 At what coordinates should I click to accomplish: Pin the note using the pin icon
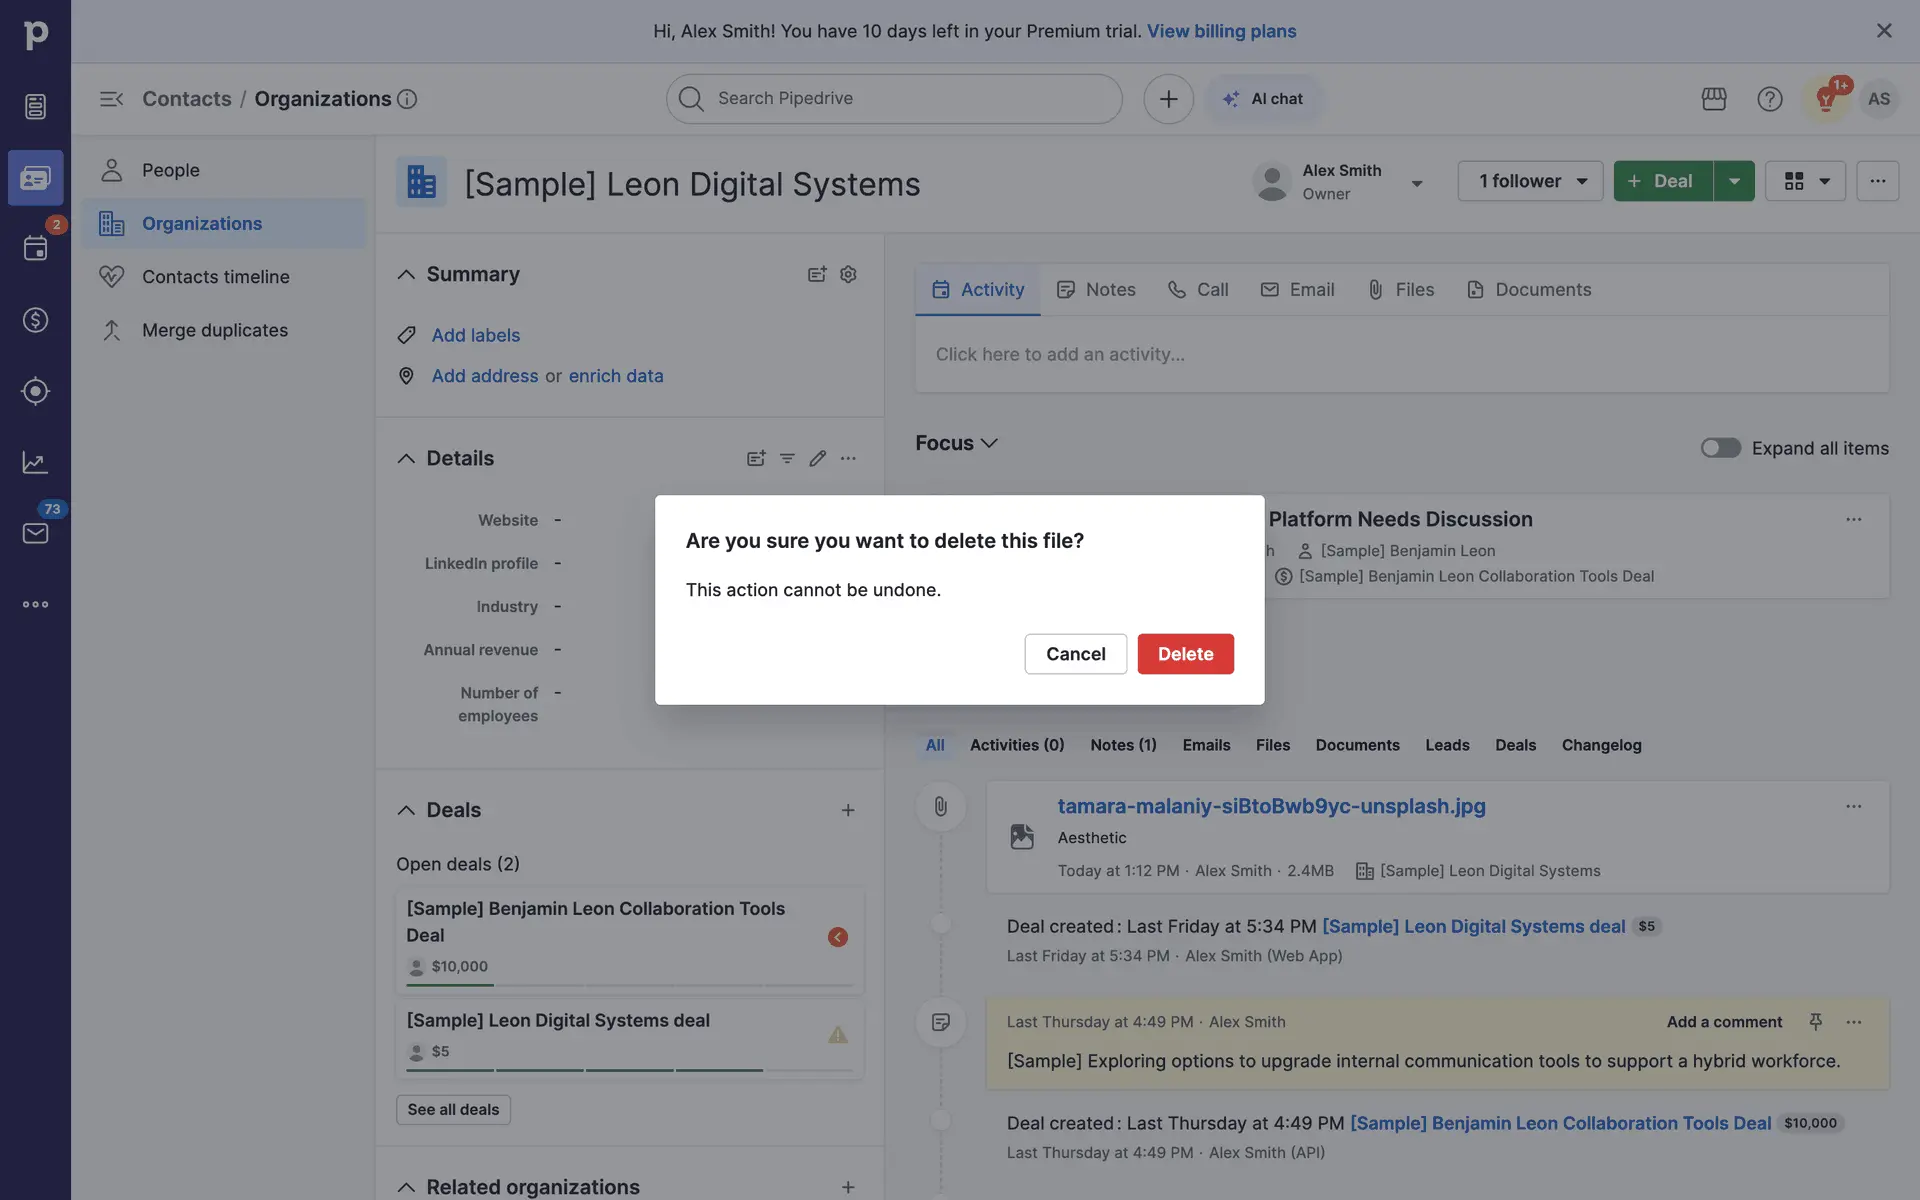(1815, 1022)
